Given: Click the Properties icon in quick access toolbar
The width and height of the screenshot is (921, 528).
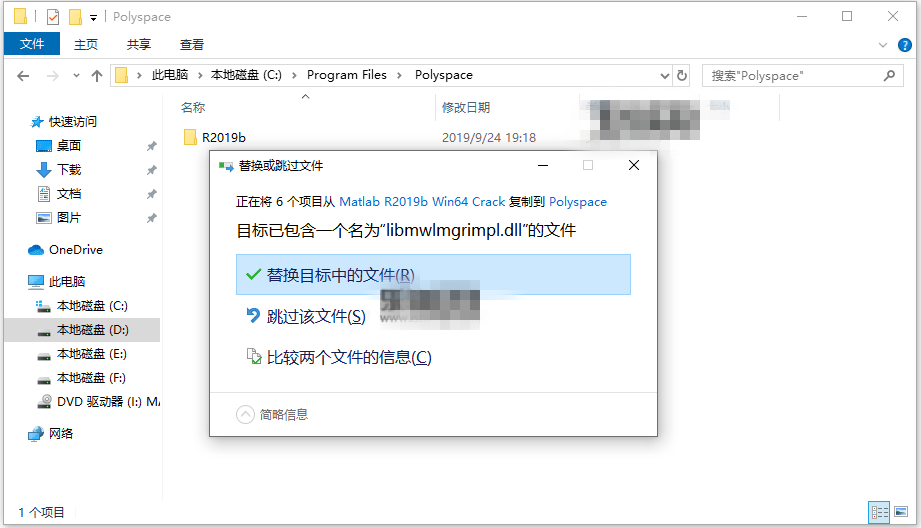Looking at the screenshot, I should [53, 17].
